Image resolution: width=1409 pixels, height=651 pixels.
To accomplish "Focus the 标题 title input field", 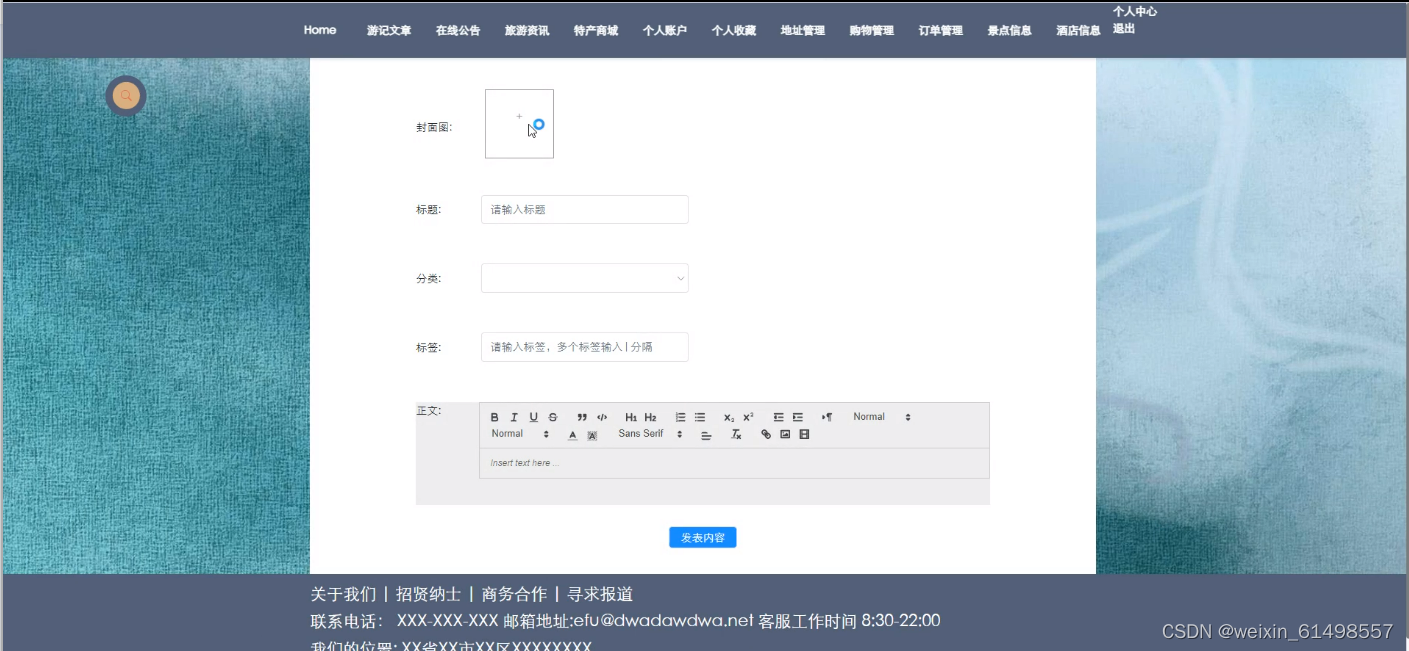I will (x=585, y=209).
